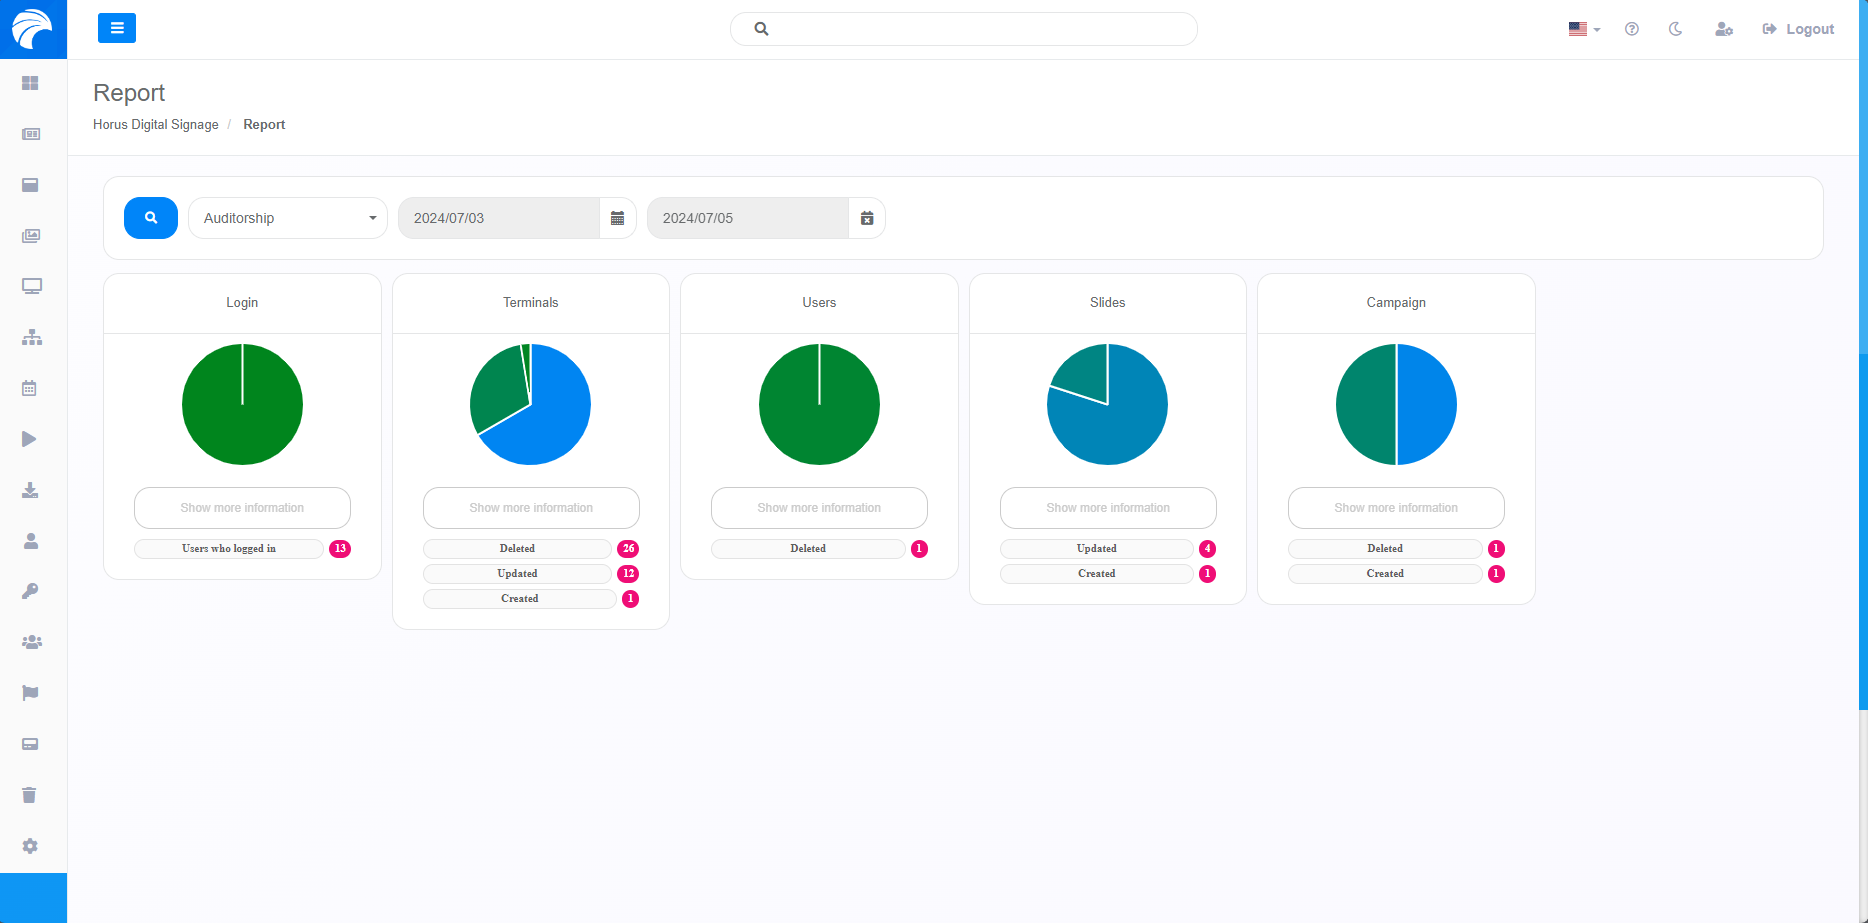Toggle the sidebar with the hamburger button

point(117,28)
